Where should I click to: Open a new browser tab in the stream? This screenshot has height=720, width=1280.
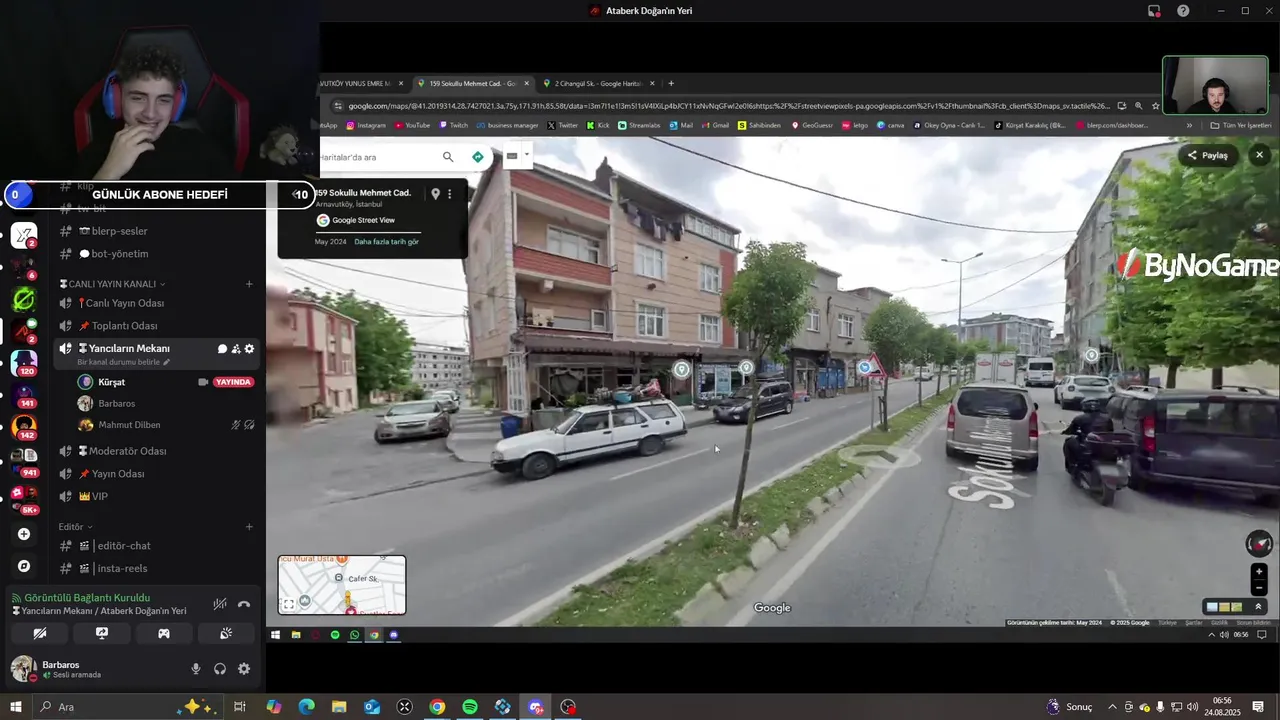tap(671, 83)
